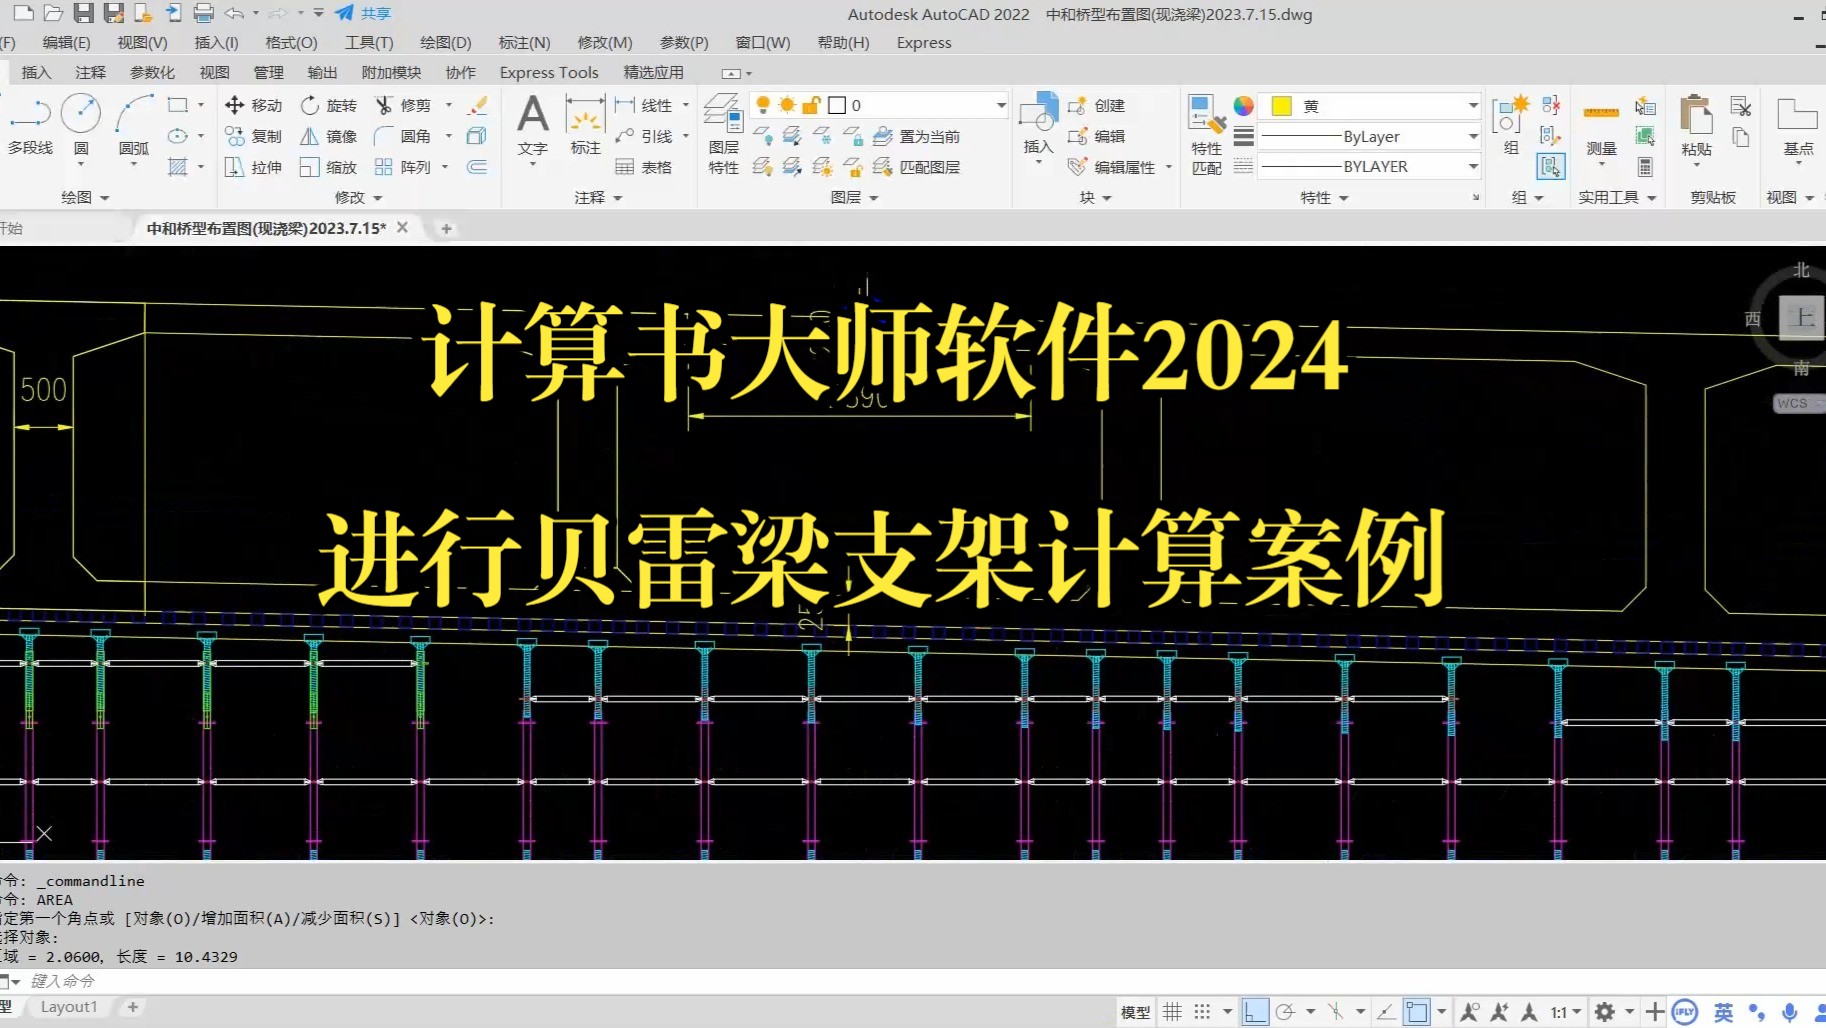Click the Plot printer icon in quick access toolbar
Screen dimensions: 1826x1028
(203, 13)
